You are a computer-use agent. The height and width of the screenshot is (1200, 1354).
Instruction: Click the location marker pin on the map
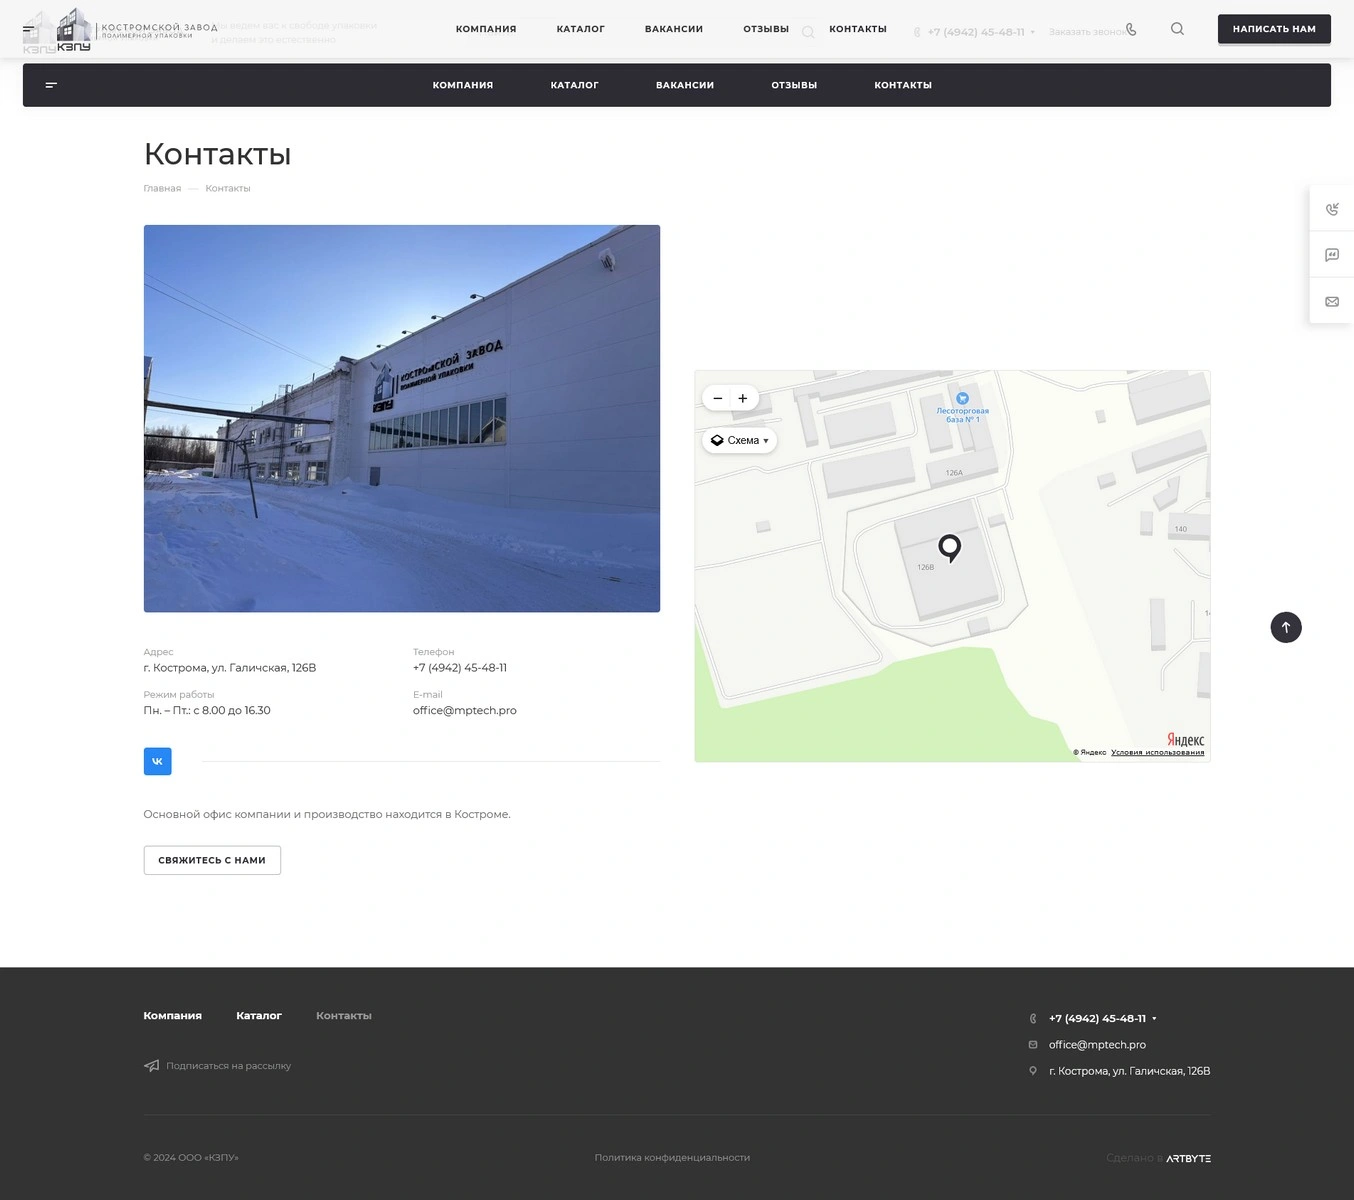coord(949,546)
